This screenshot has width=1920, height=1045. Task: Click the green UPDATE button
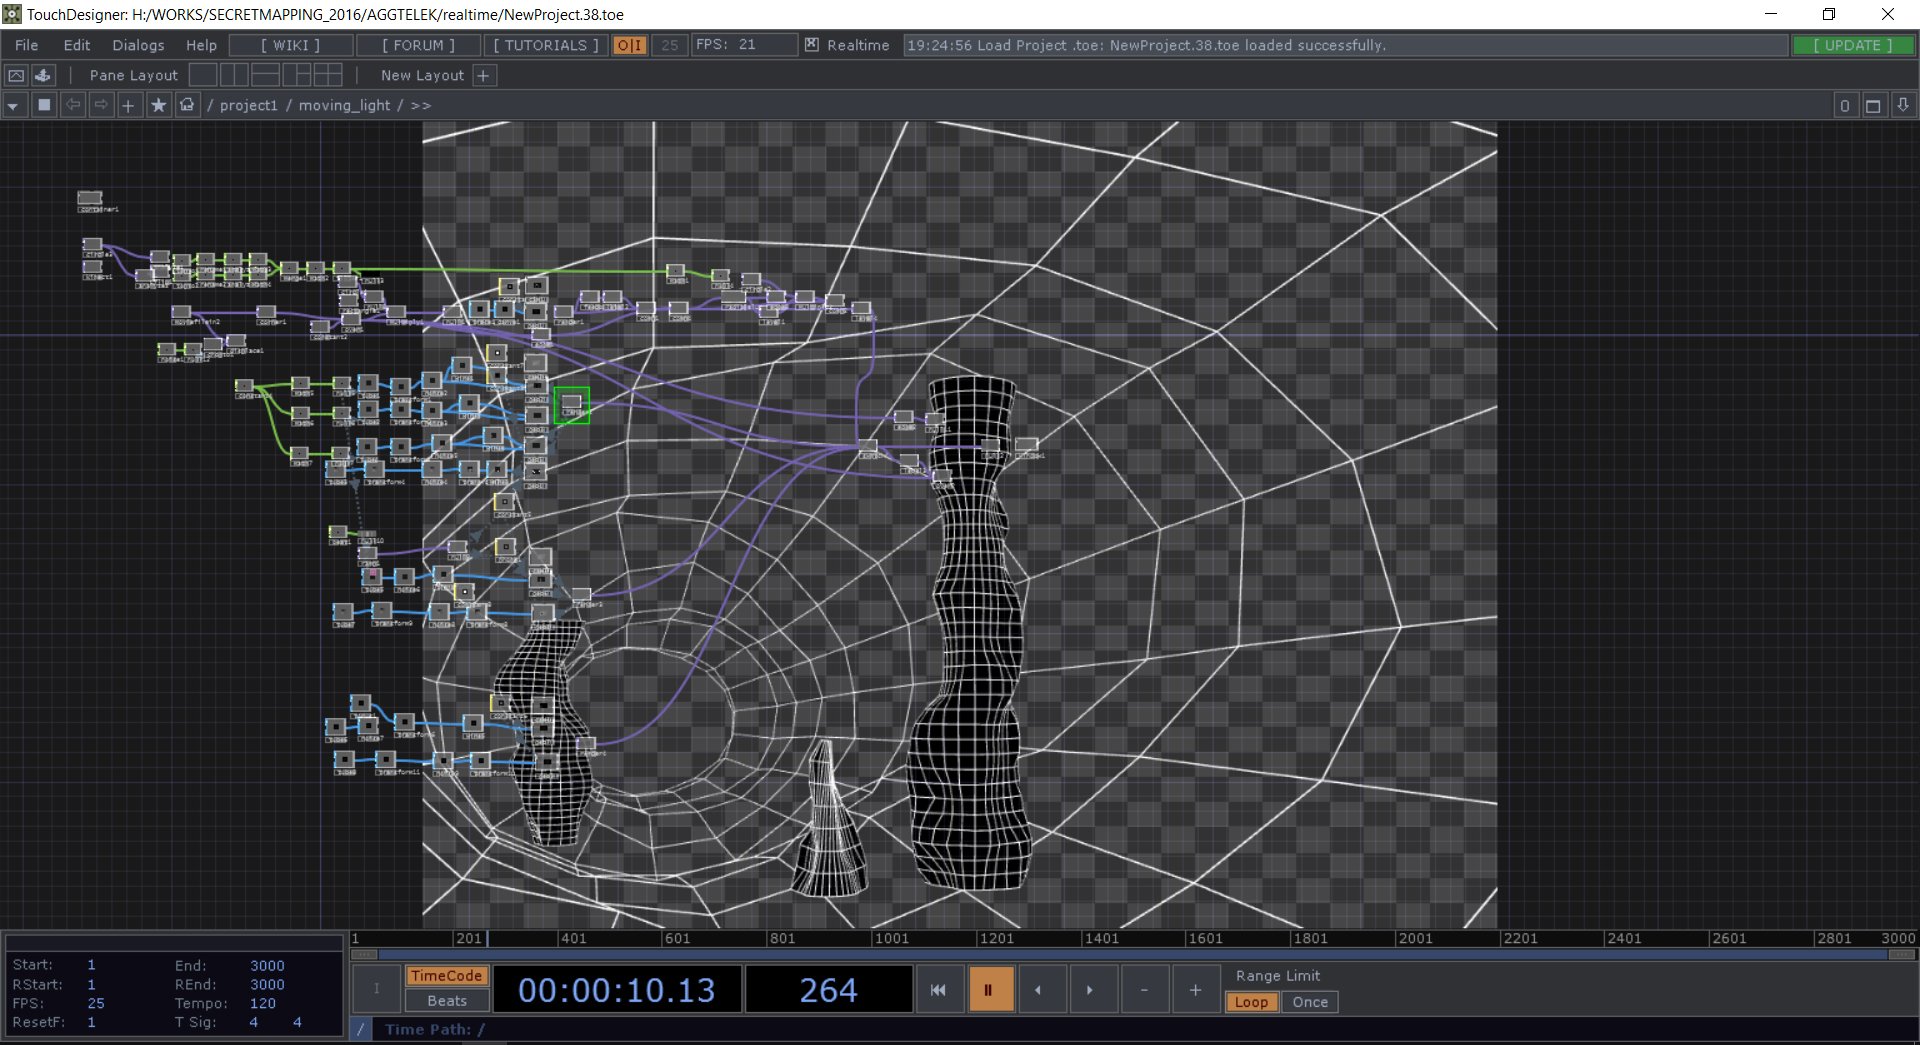(1852, 45)
